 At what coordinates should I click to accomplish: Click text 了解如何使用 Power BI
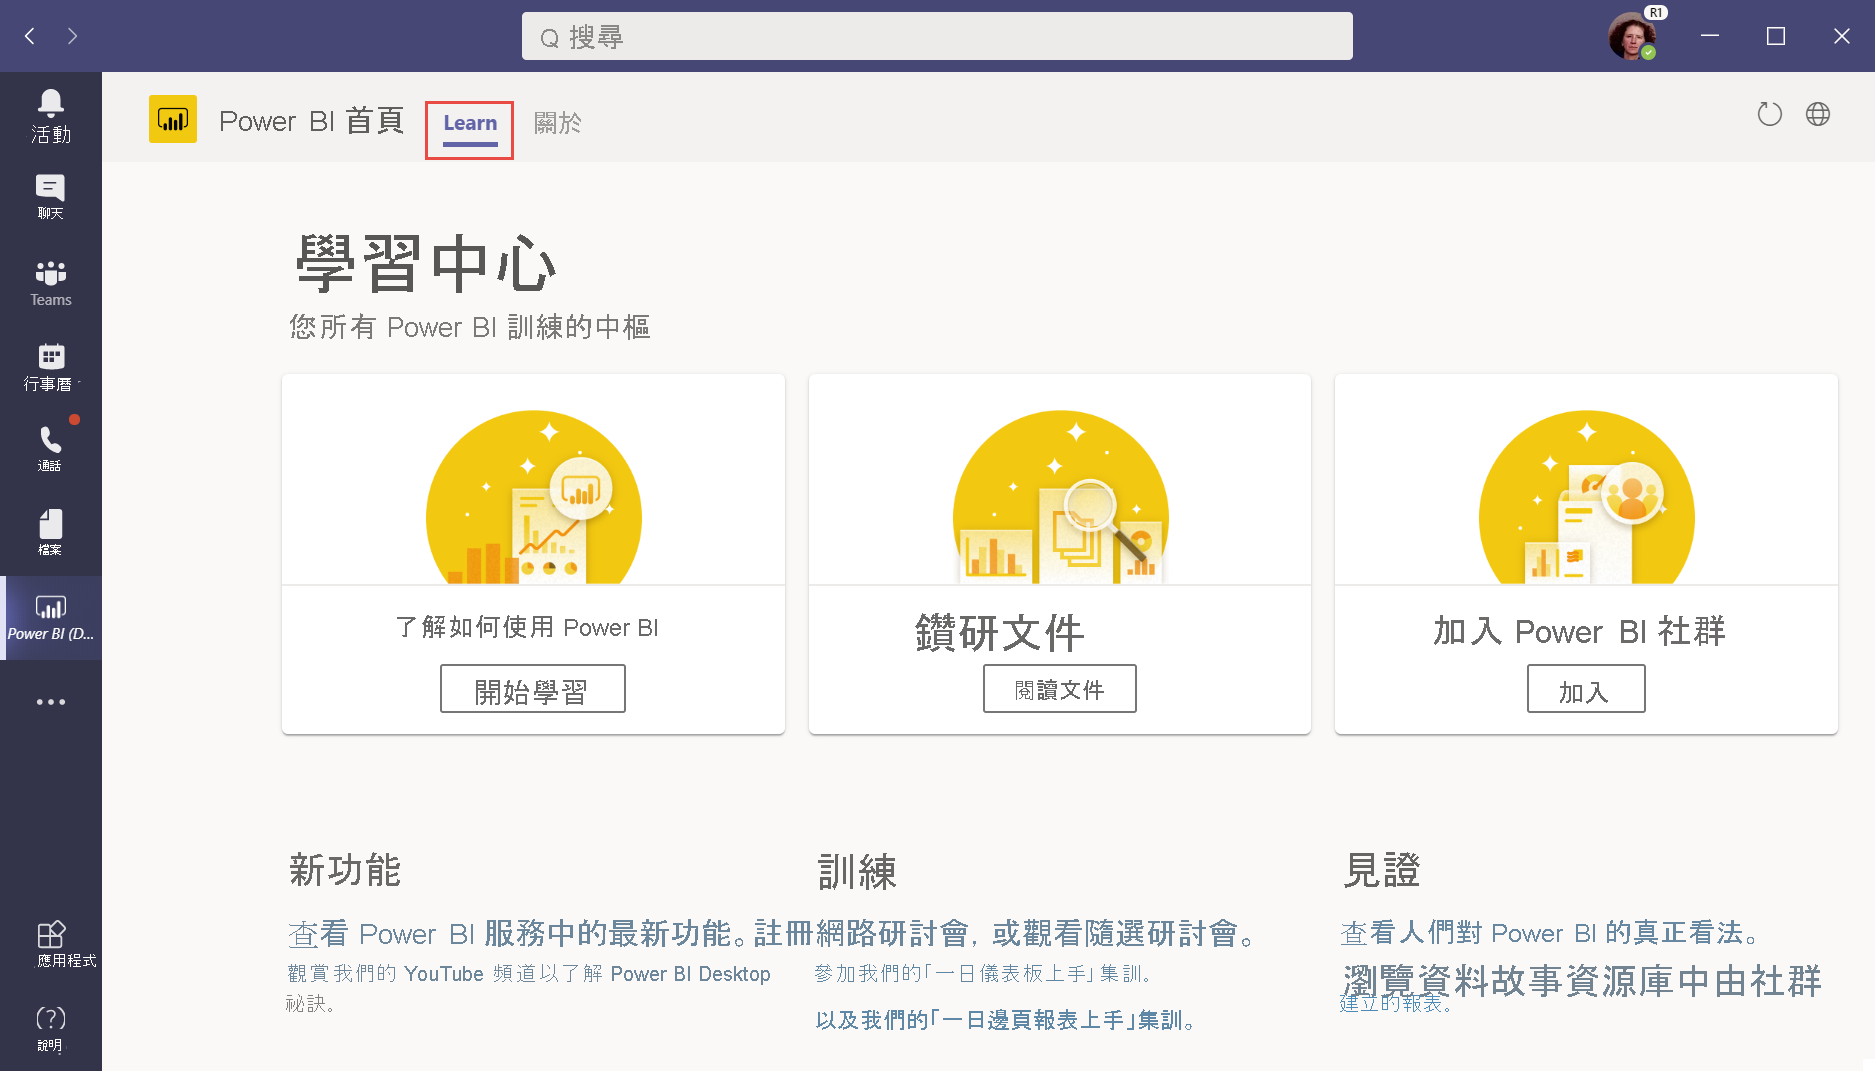(x=527, y=627)
